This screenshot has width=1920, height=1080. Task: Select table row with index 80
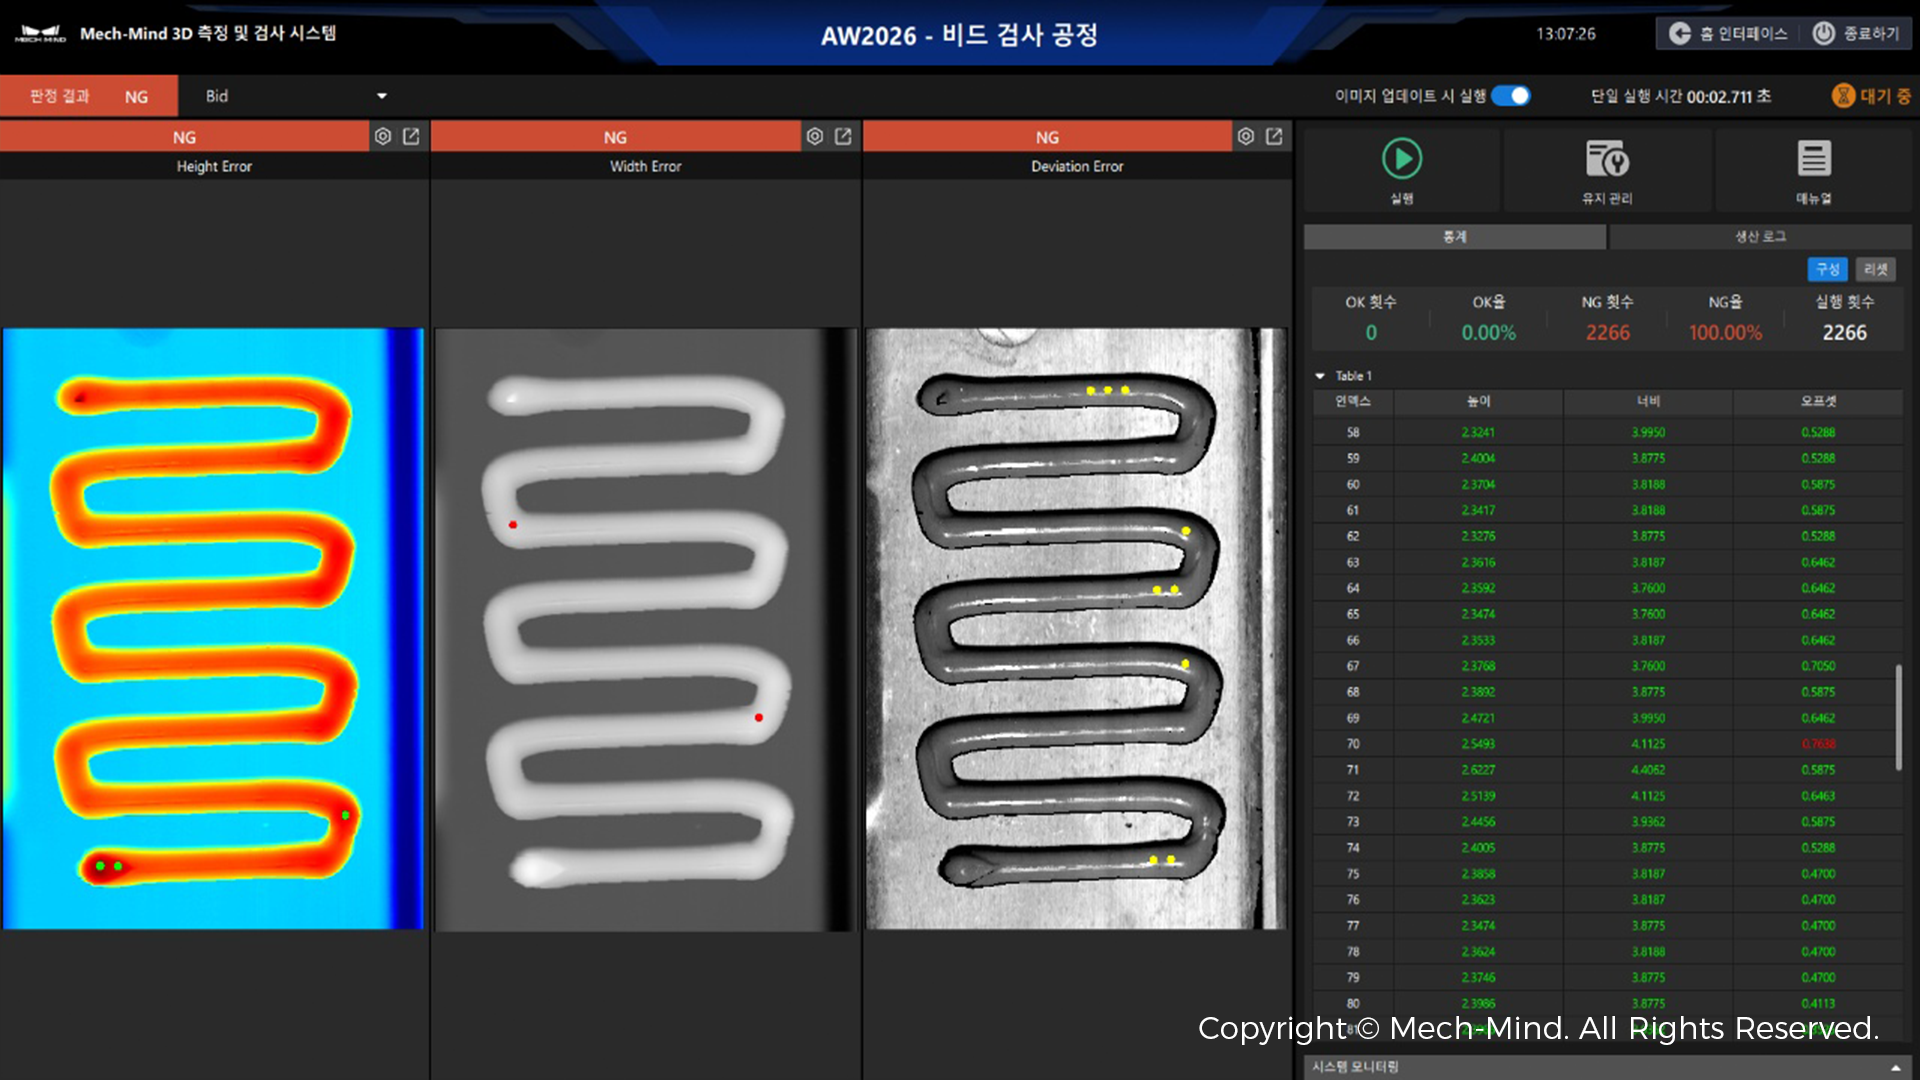[1607, 1003]
